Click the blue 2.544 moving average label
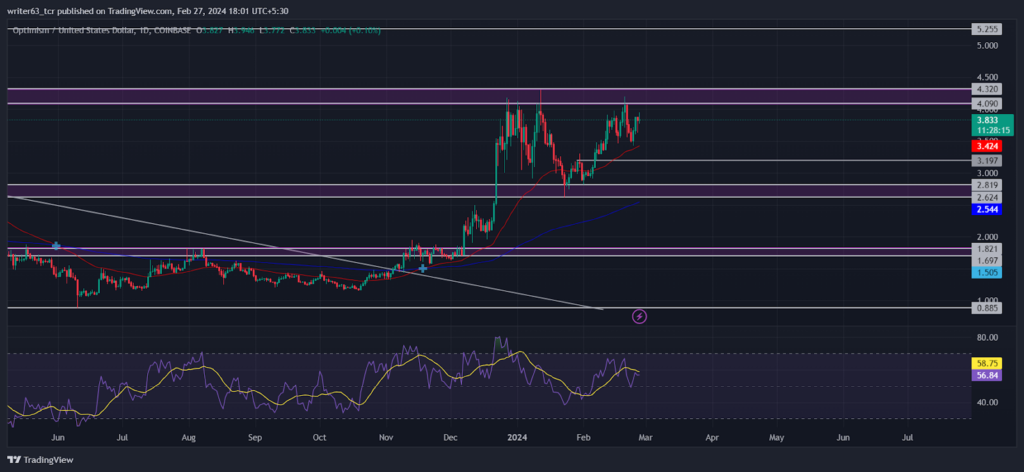The image size is (1024, 472). (986, 210)
